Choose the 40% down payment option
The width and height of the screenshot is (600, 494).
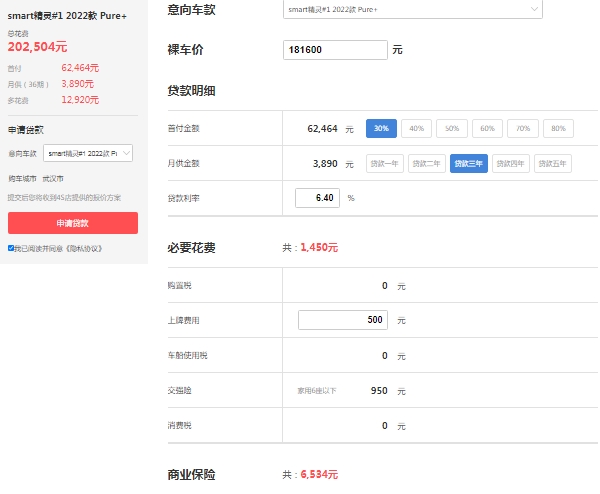416,129
